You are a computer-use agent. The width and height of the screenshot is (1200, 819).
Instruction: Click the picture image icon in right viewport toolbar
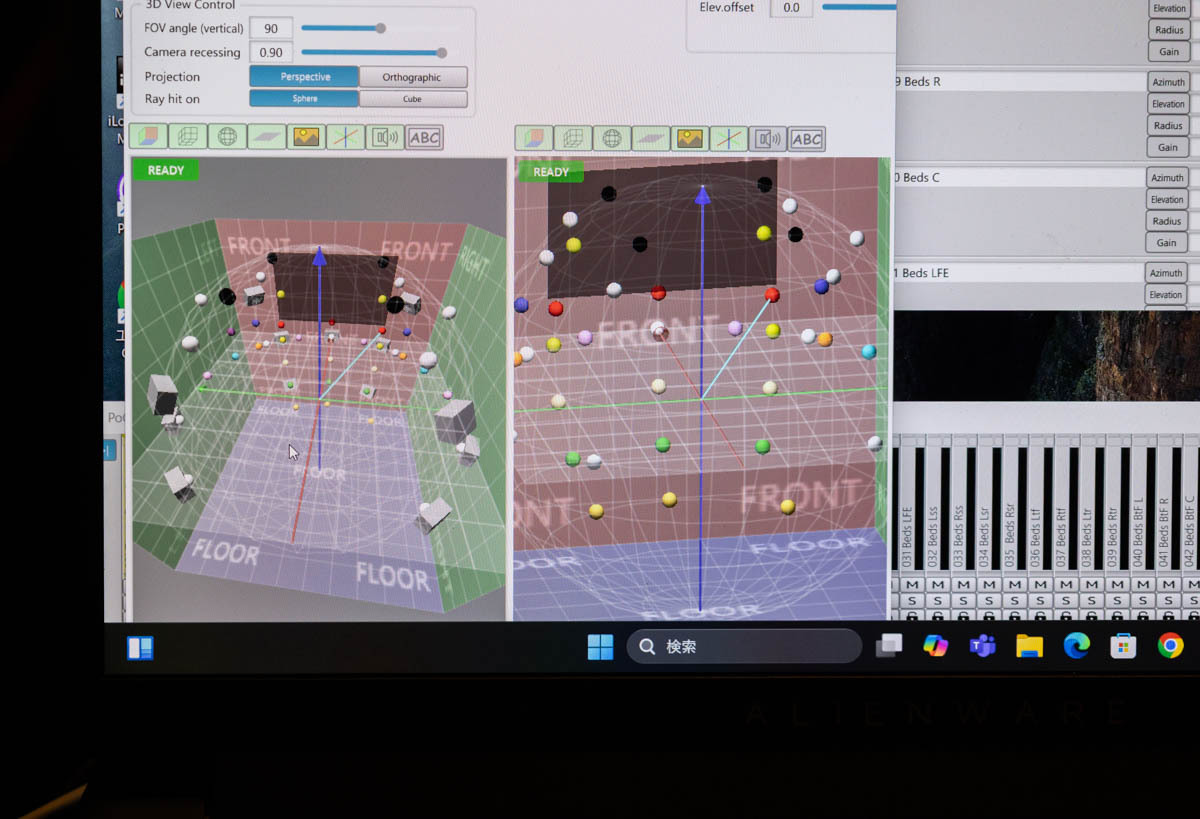pyautogui.click(x=689, y=139)
